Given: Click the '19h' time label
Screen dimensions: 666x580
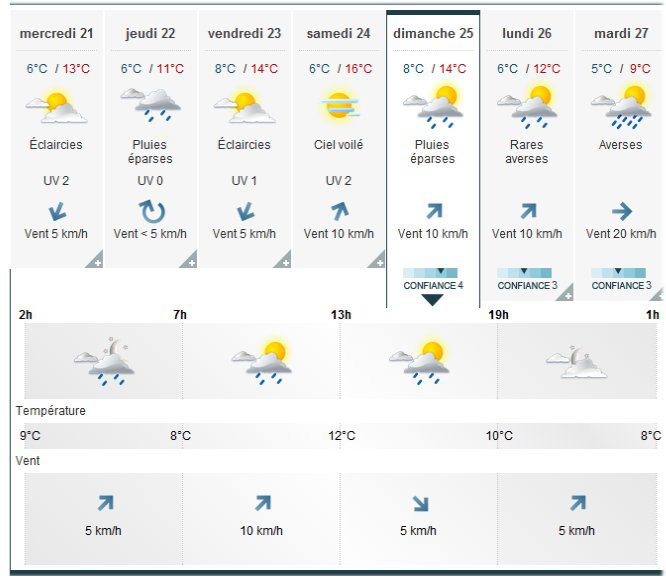Looking at the screenshot, I should 499,315.
